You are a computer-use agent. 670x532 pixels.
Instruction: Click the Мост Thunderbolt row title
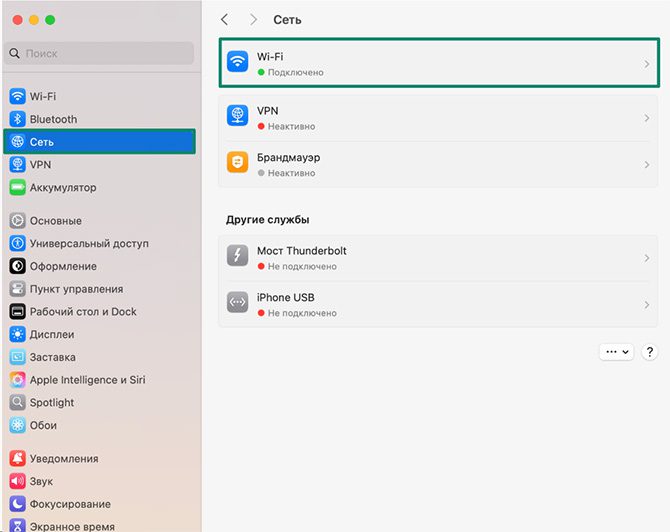pyautogui.click(x=302, y=251)
